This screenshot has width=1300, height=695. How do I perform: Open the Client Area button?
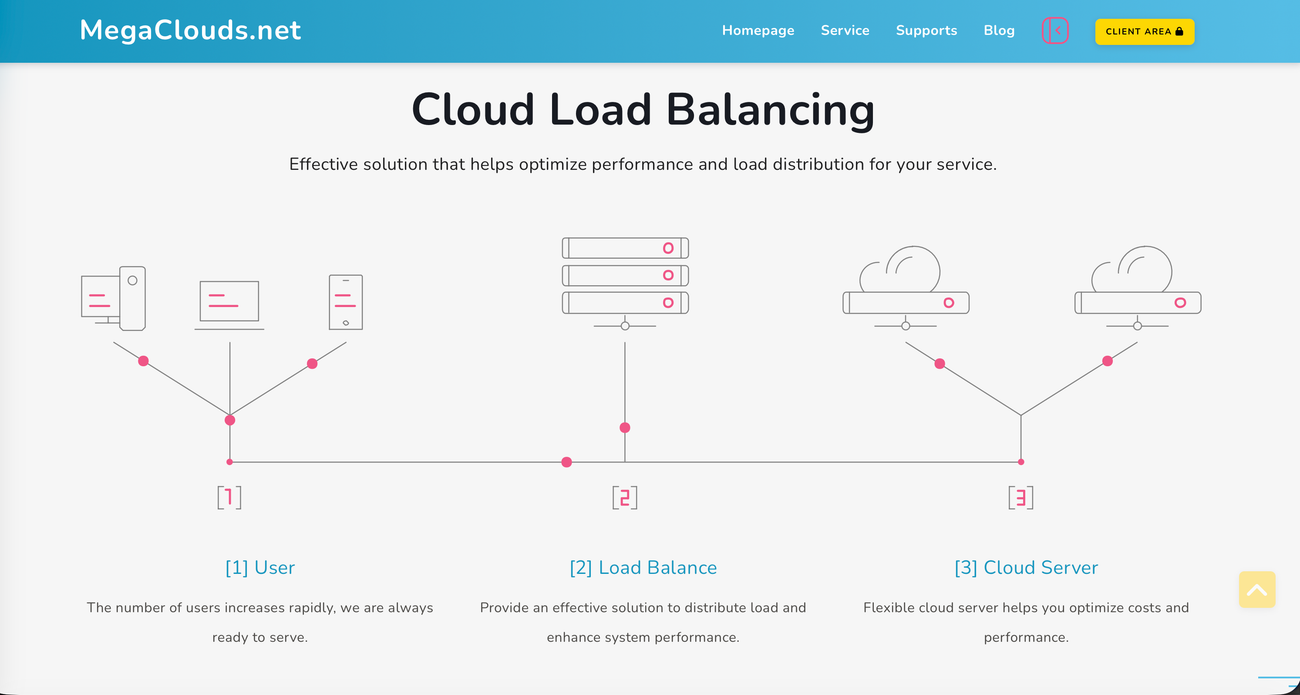click(1144, 31)
